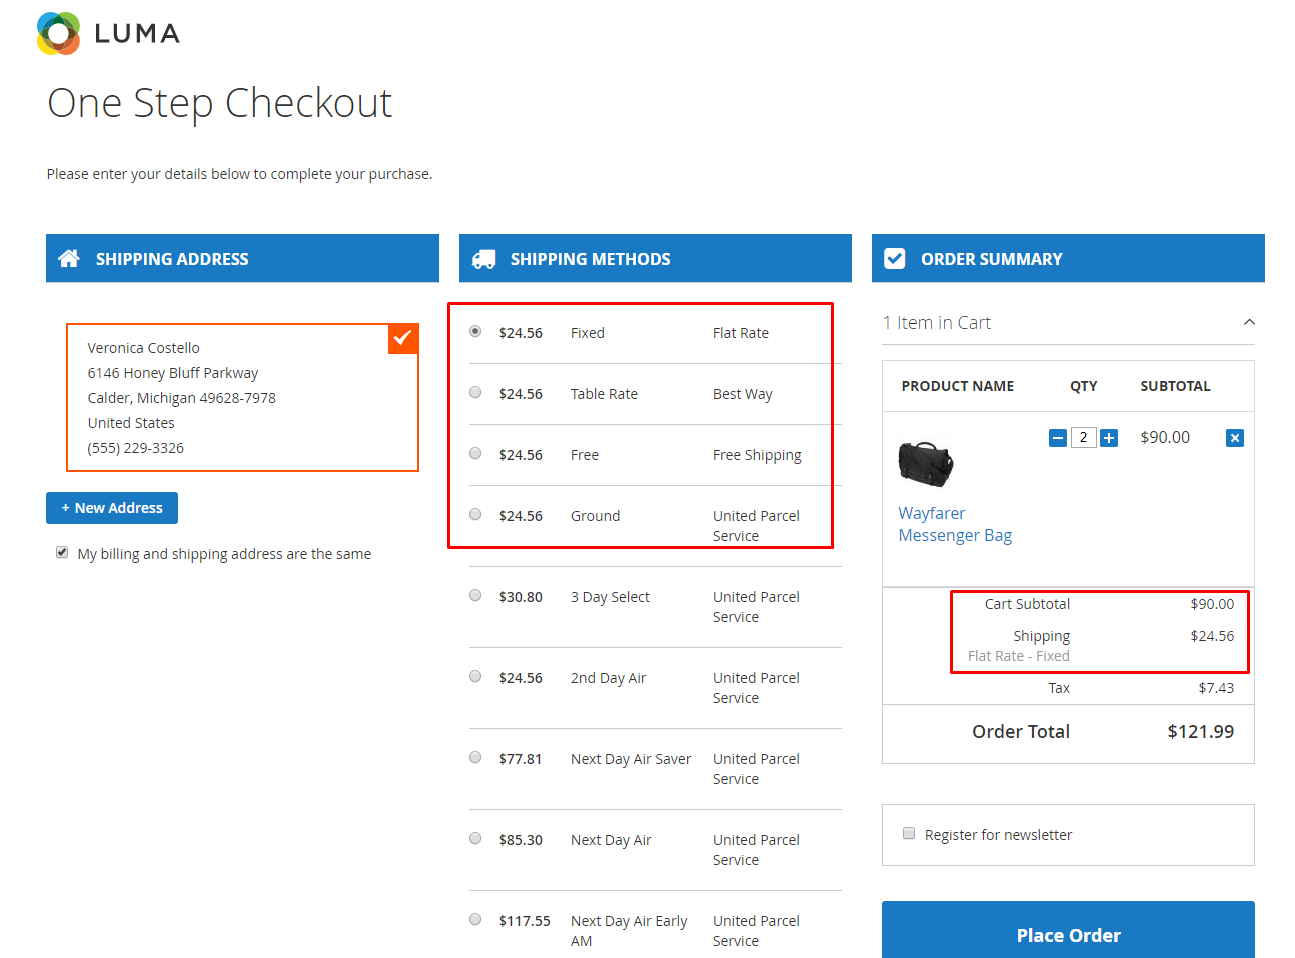The height and width of the screenshot is (958, 1295).
Task: Click the house icon in Shipping Address header
Action: click(x=69, y=259)
